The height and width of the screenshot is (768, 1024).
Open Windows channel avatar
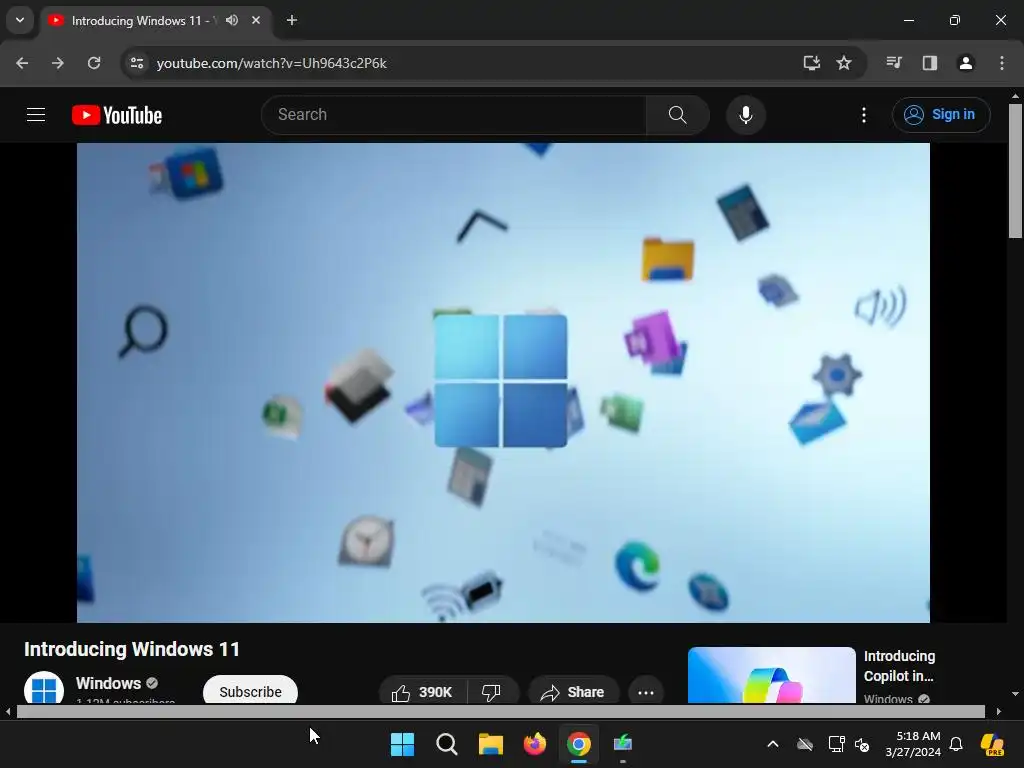coord(44,688)
